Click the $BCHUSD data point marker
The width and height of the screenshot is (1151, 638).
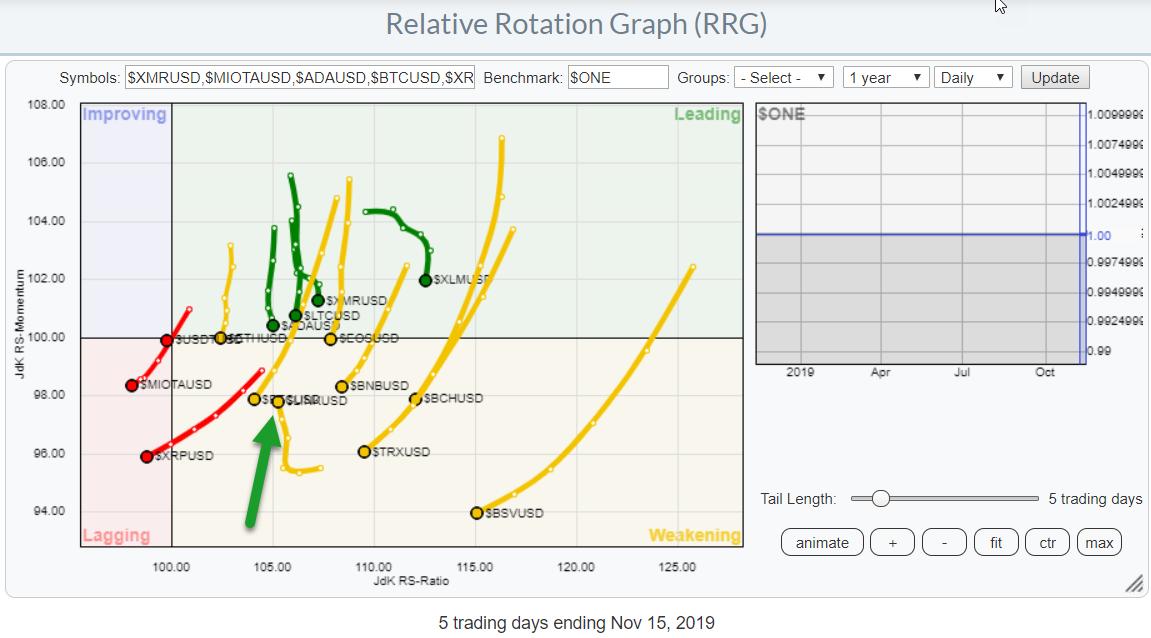pyautogui.click(x=416, y=399)
